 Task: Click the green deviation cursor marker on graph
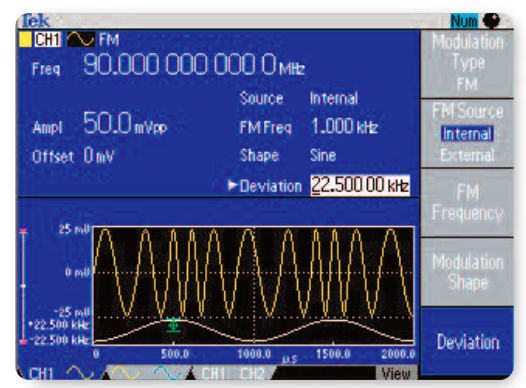pos(173,325)
